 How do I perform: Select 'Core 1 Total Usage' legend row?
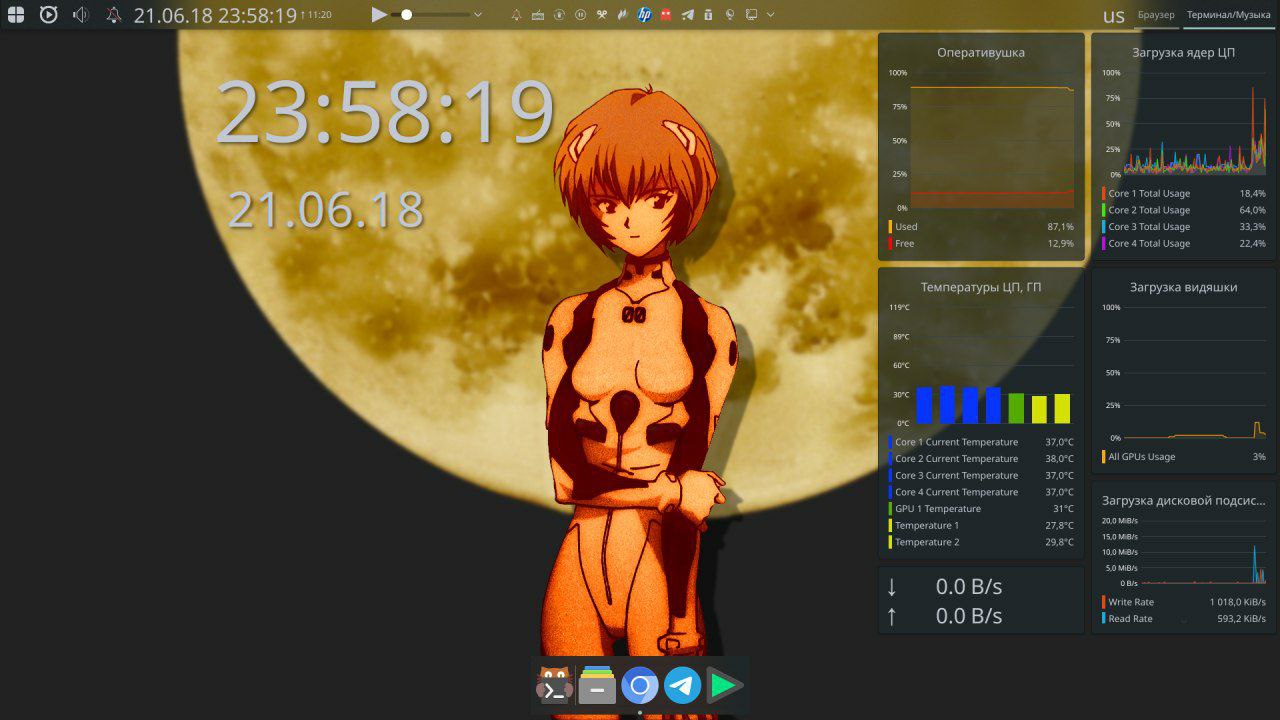[1184, 193]
